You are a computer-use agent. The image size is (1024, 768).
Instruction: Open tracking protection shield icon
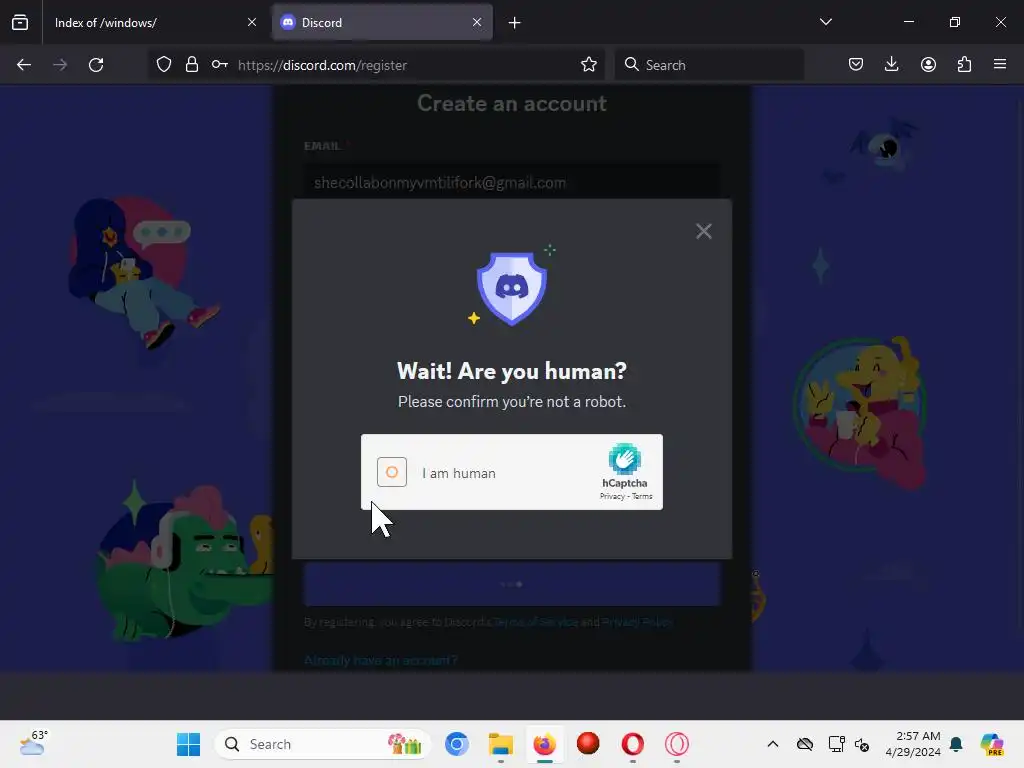click(x=164, y=65)
